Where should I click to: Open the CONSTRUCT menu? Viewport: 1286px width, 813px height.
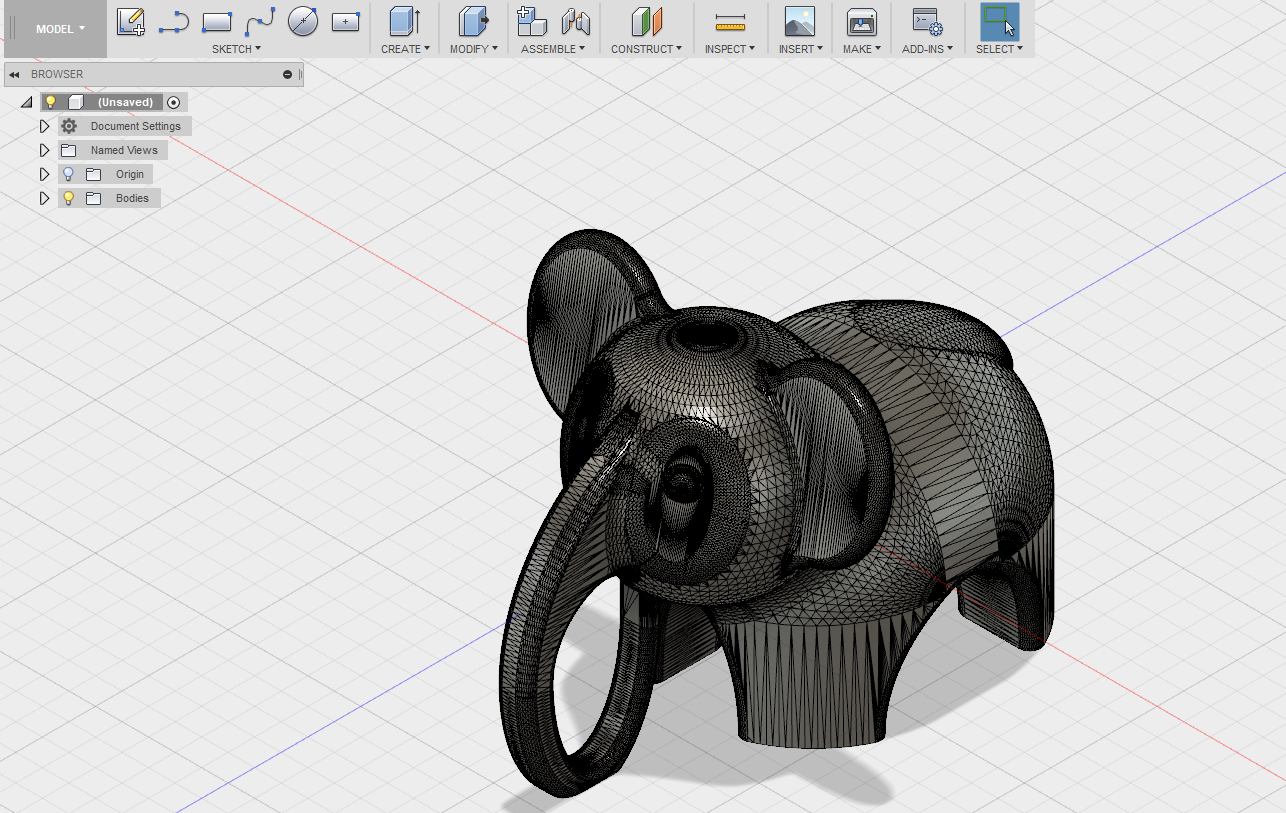(x=647, y=49)
